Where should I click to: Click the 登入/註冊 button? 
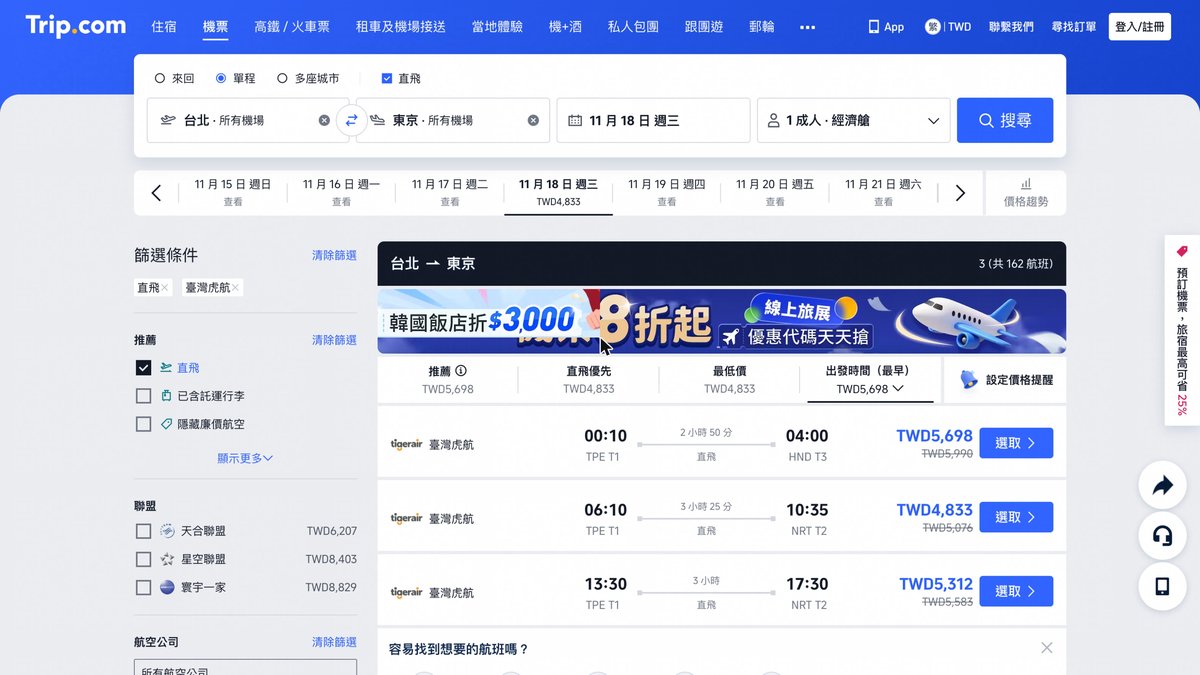click(x=1140, y=27)
